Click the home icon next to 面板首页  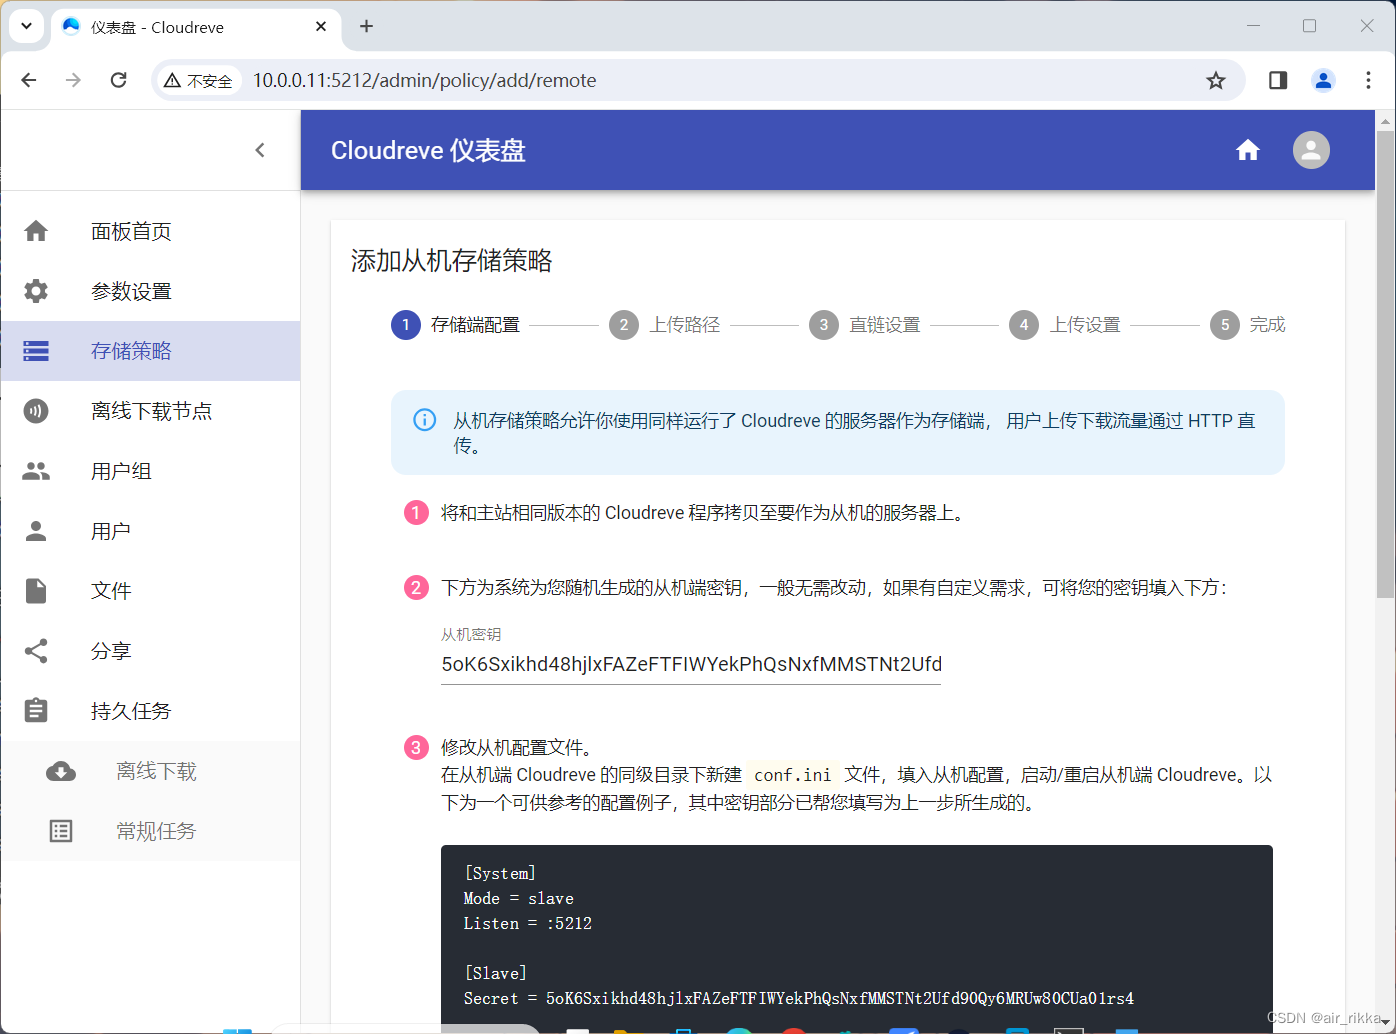click(36, 231)
